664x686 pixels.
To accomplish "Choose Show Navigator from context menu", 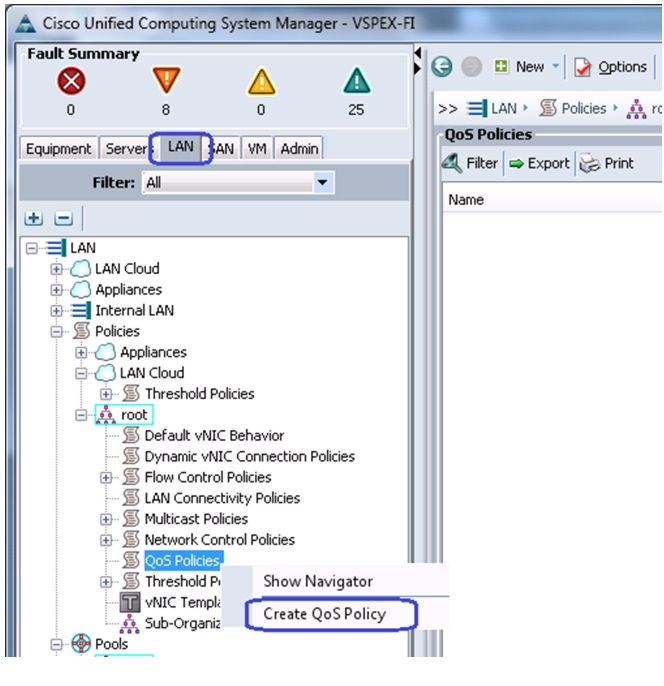I will pyautogui.click(x=318, y=581).
